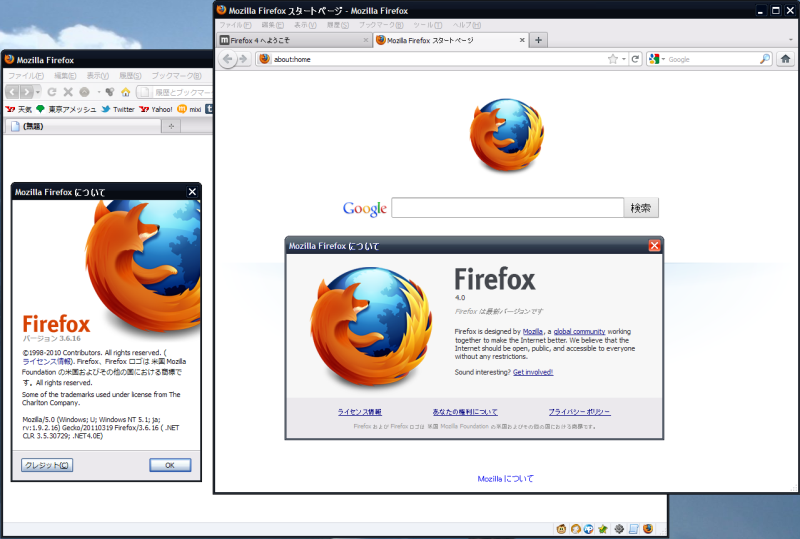This screenshot has width=800, height=539.
Task: Click the Firefox logo status bar icon
Action: click(648, 529)
